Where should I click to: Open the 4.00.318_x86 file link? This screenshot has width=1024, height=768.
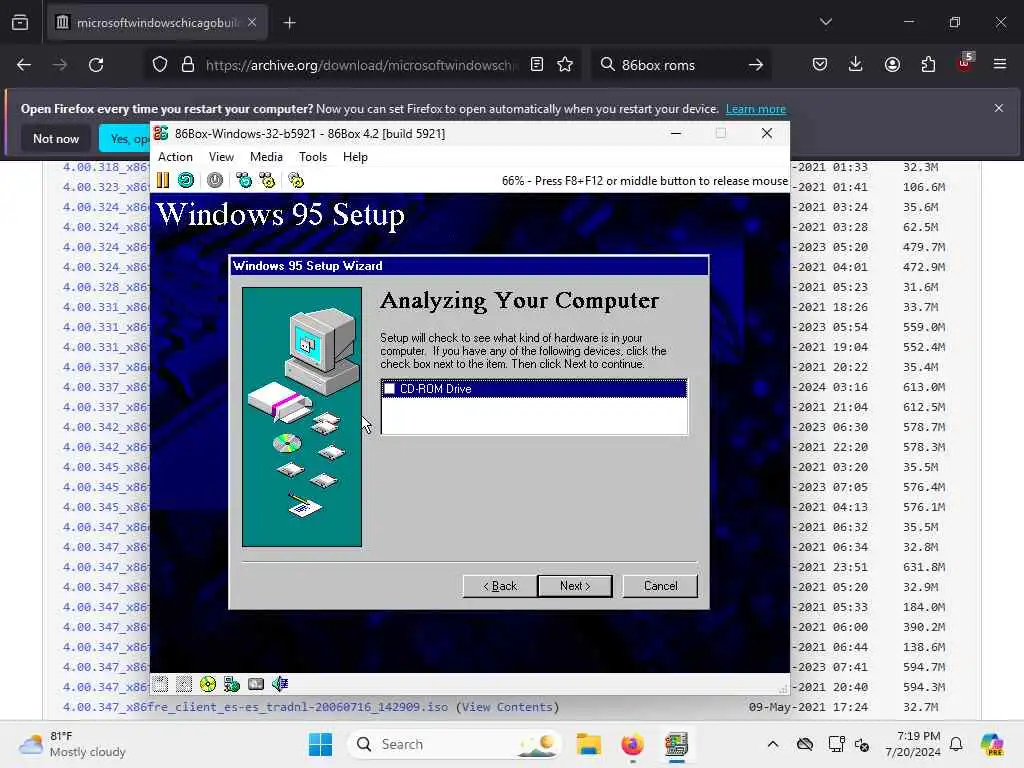[x=106, y=167]
